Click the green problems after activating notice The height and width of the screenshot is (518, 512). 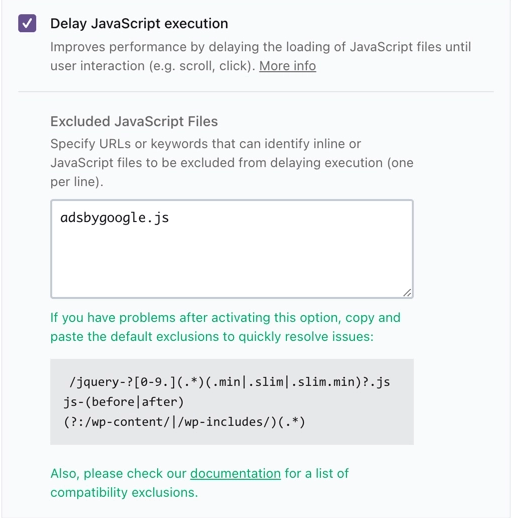[225, 327]
